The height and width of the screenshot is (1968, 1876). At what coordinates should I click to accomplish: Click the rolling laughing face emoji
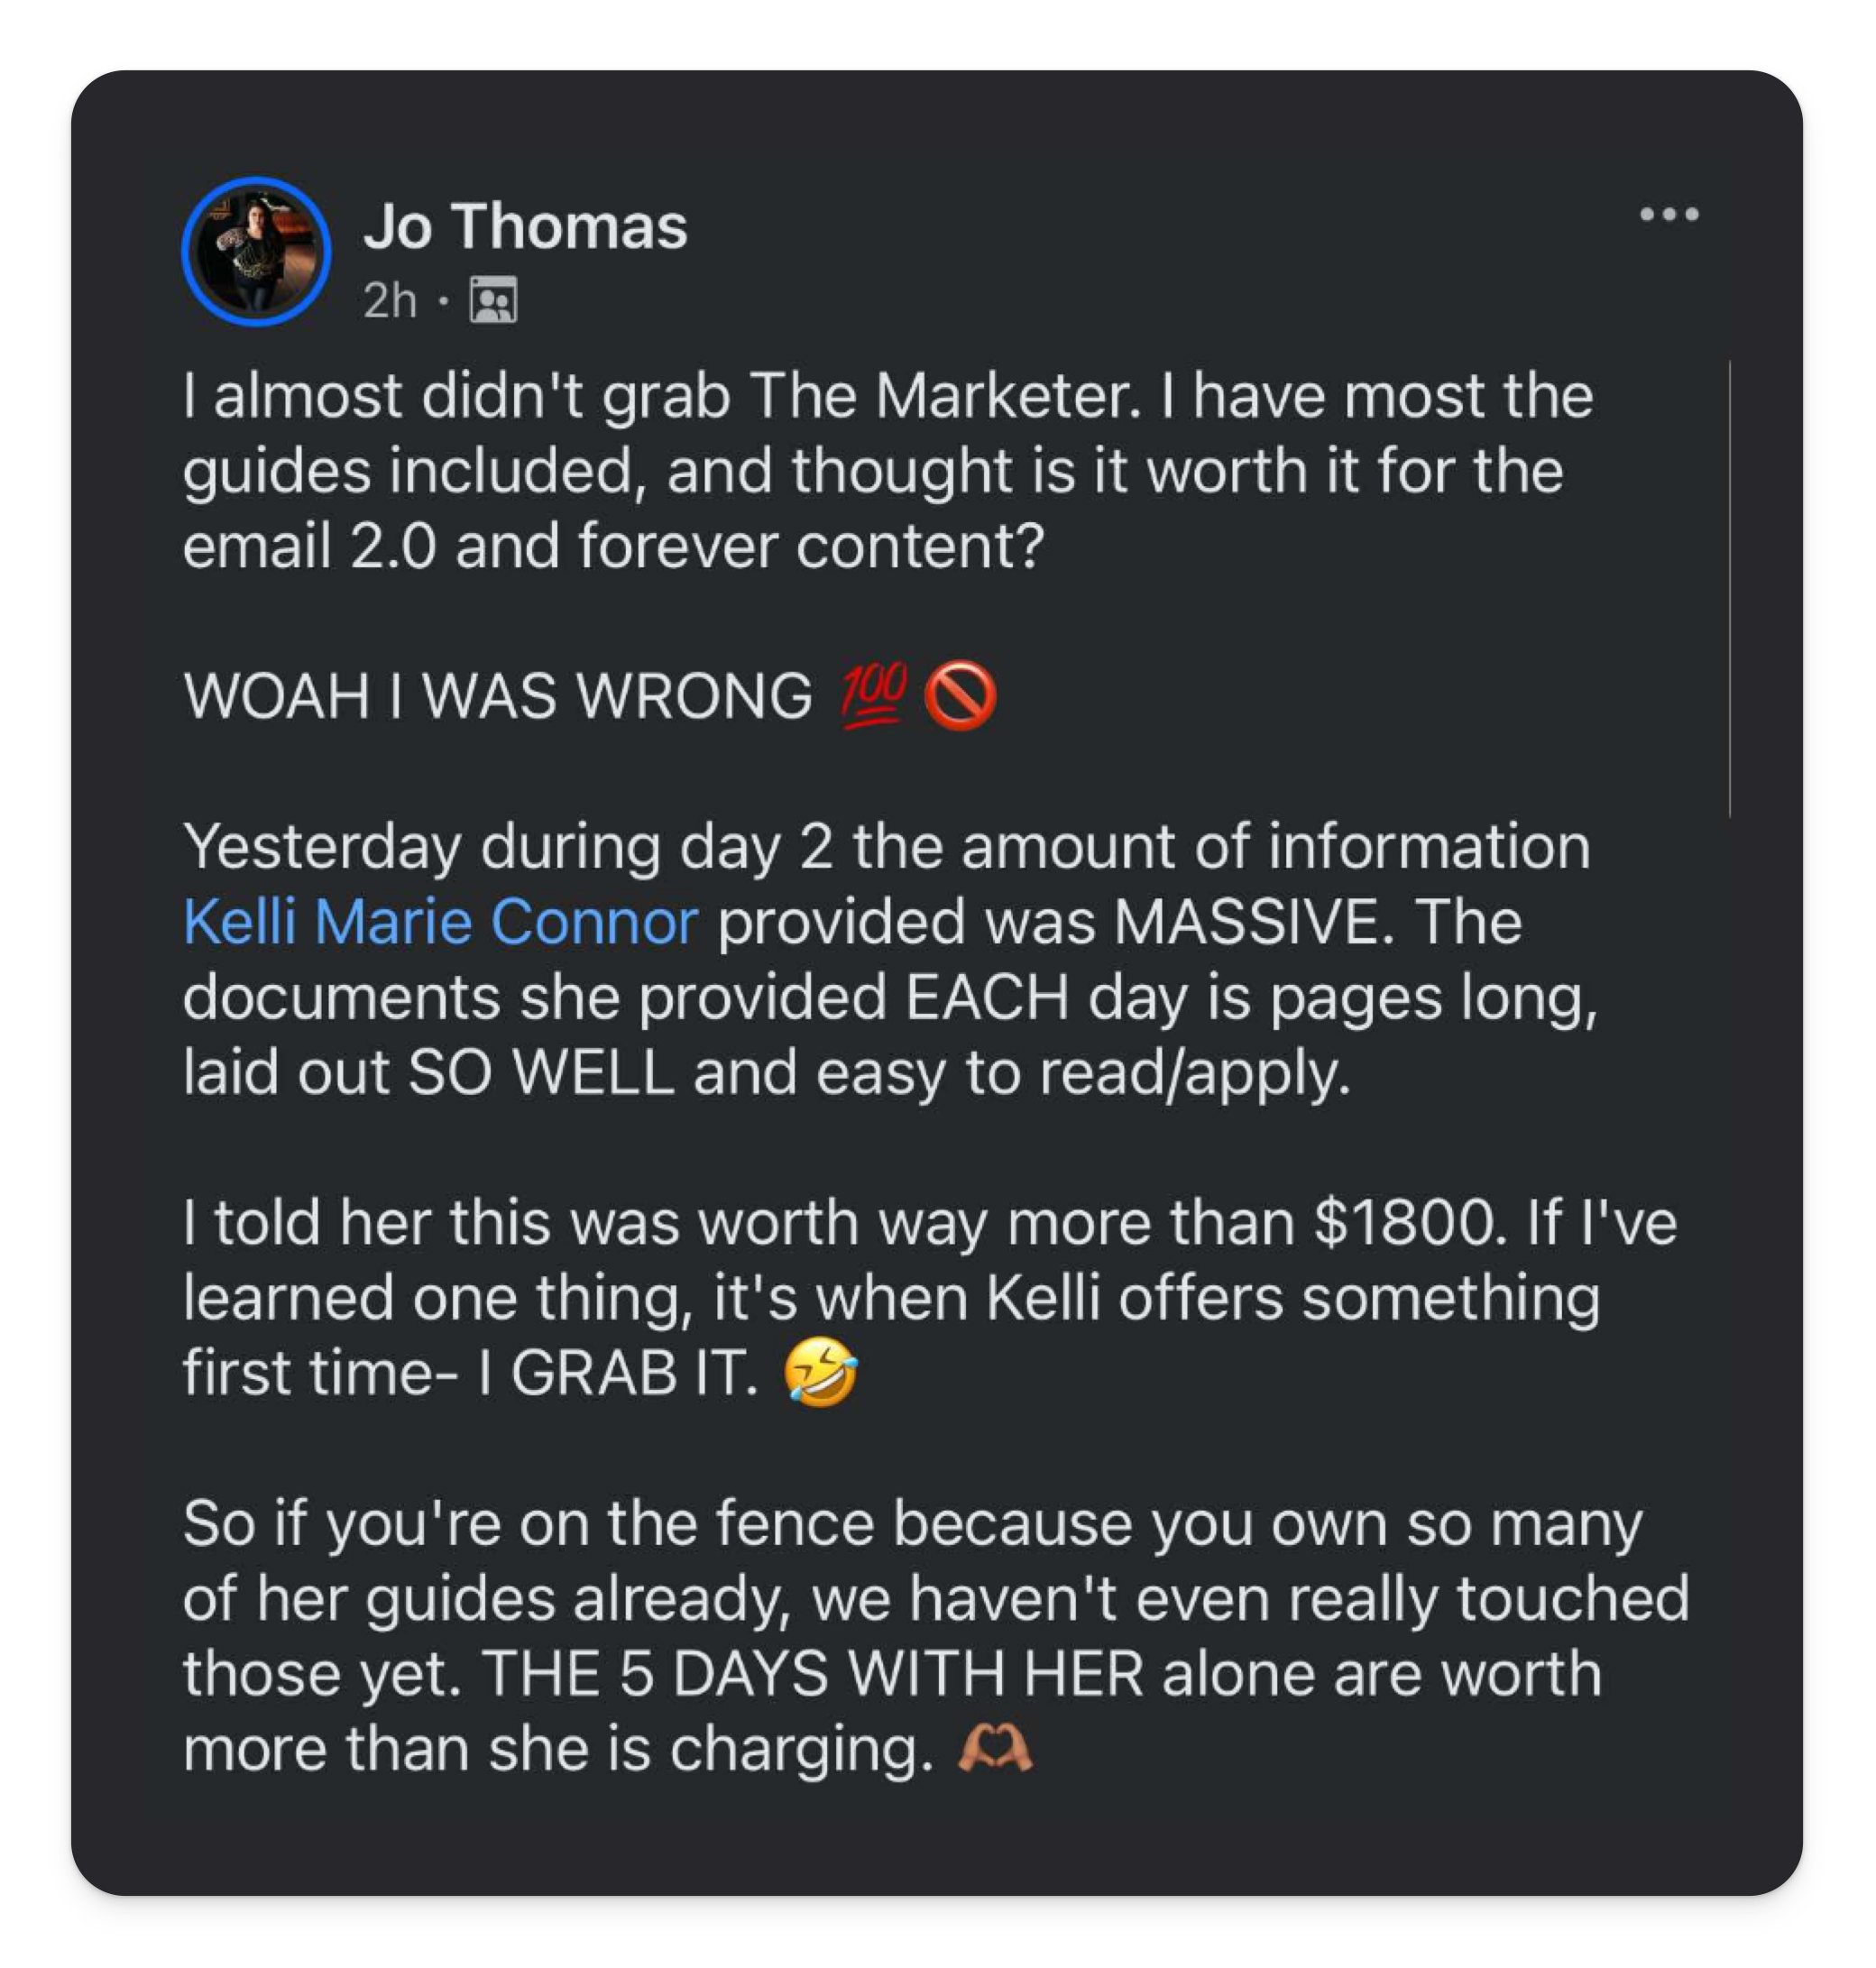click(820, 1373)
